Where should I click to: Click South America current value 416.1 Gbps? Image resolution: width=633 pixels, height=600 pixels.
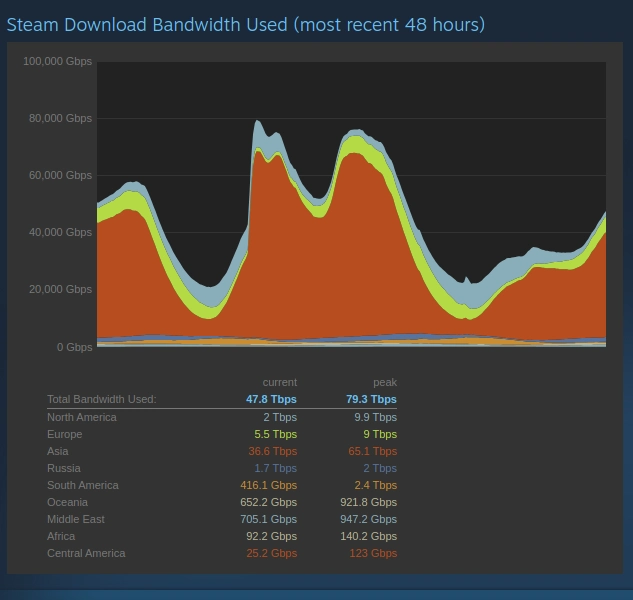pyautogui.click(x=269, y=485)
